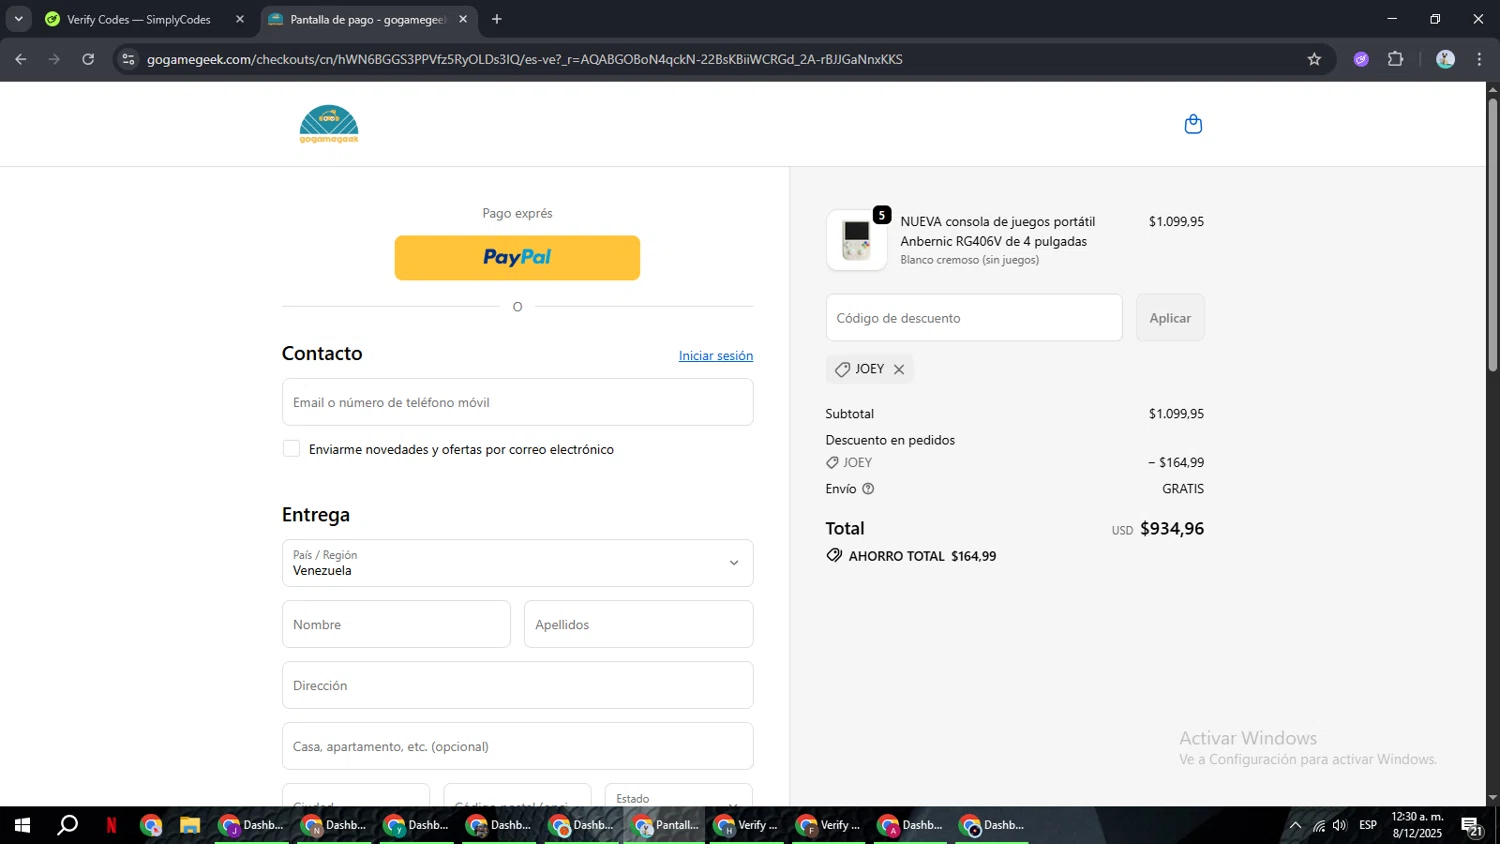The width and height of the screenshot is (1500, 844).
Task: Open the Chrome extensions puzzle icon
Action: (1396, 59)
